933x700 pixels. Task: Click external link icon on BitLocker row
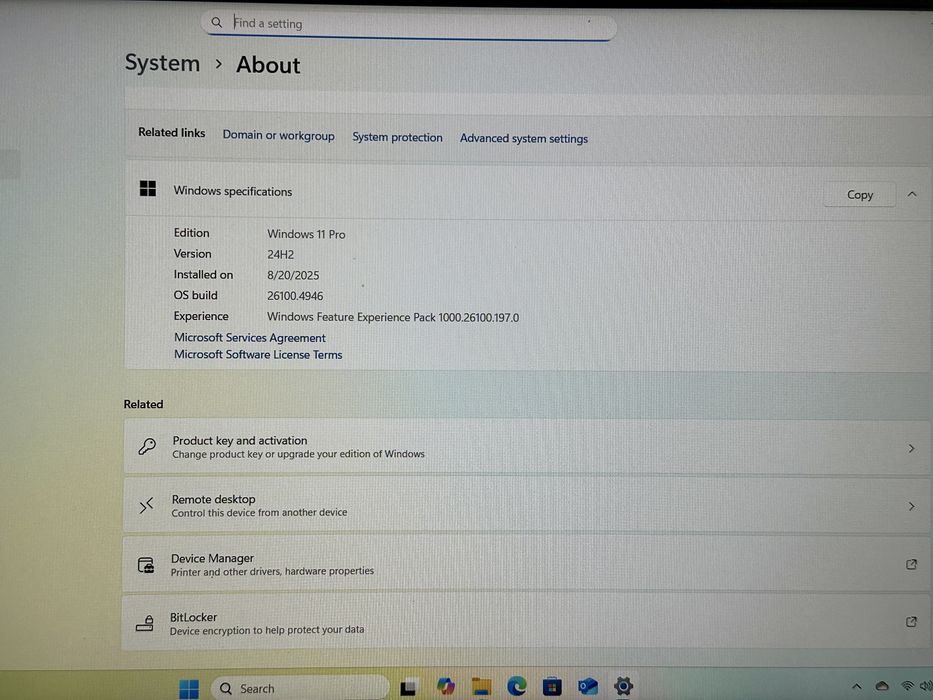pyautogui.click(x=912, y=621)
